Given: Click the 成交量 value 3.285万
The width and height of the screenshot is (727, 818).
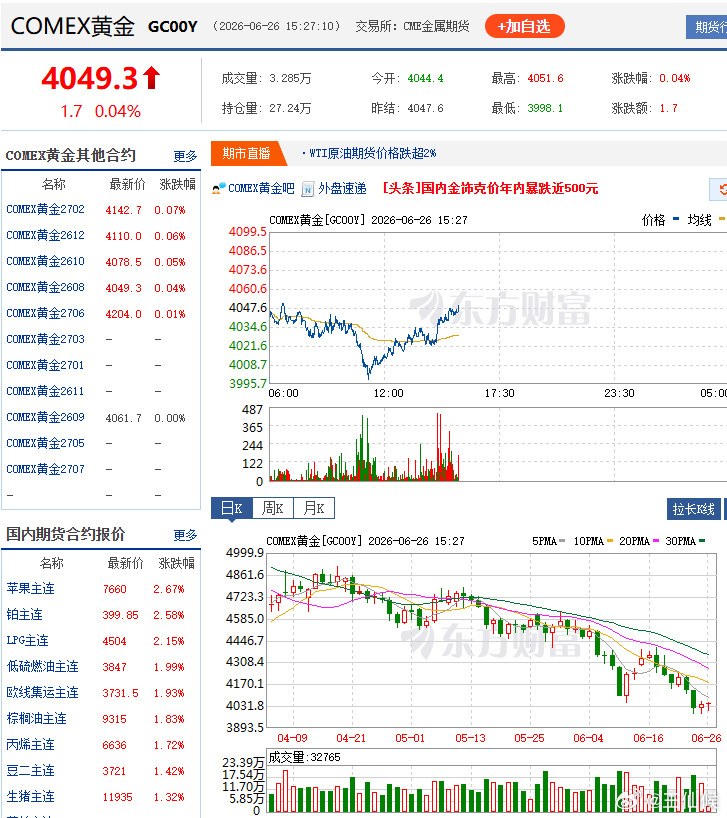Looking at the screenshot, I should click(290, 78).
